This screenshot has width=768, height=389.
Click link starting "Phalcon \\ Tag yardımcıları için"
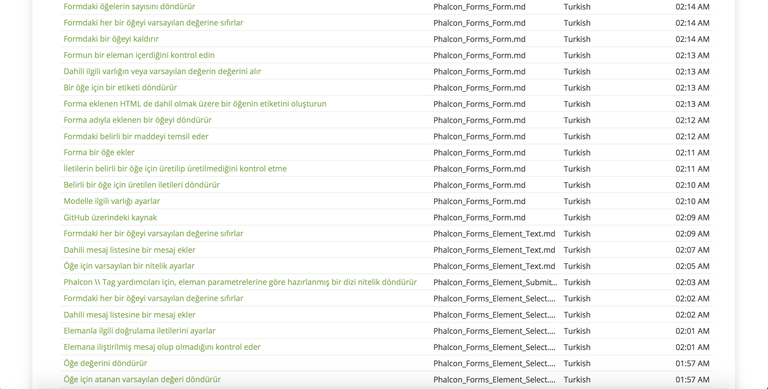(240, 282)
